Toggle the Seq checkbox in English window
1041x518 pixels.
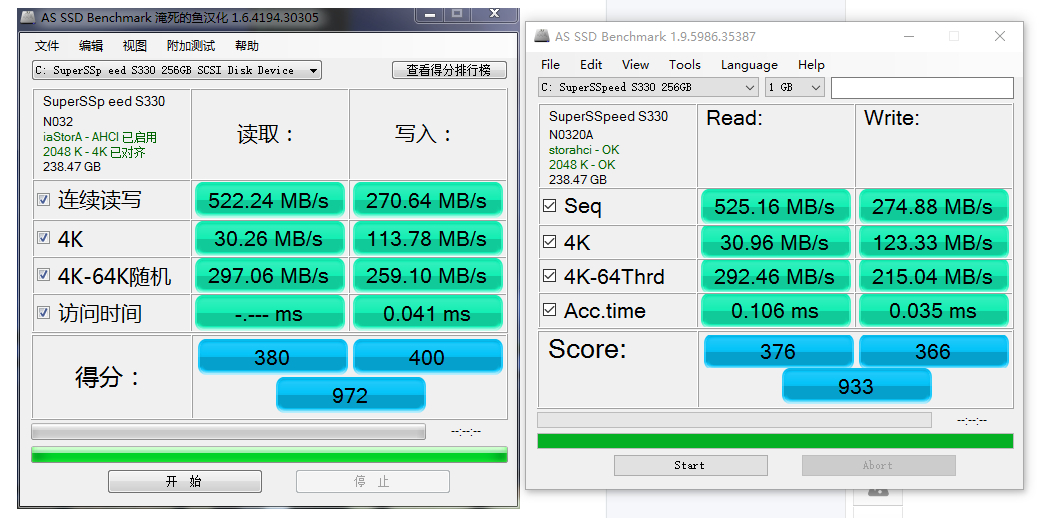click(x=549, y=205)
